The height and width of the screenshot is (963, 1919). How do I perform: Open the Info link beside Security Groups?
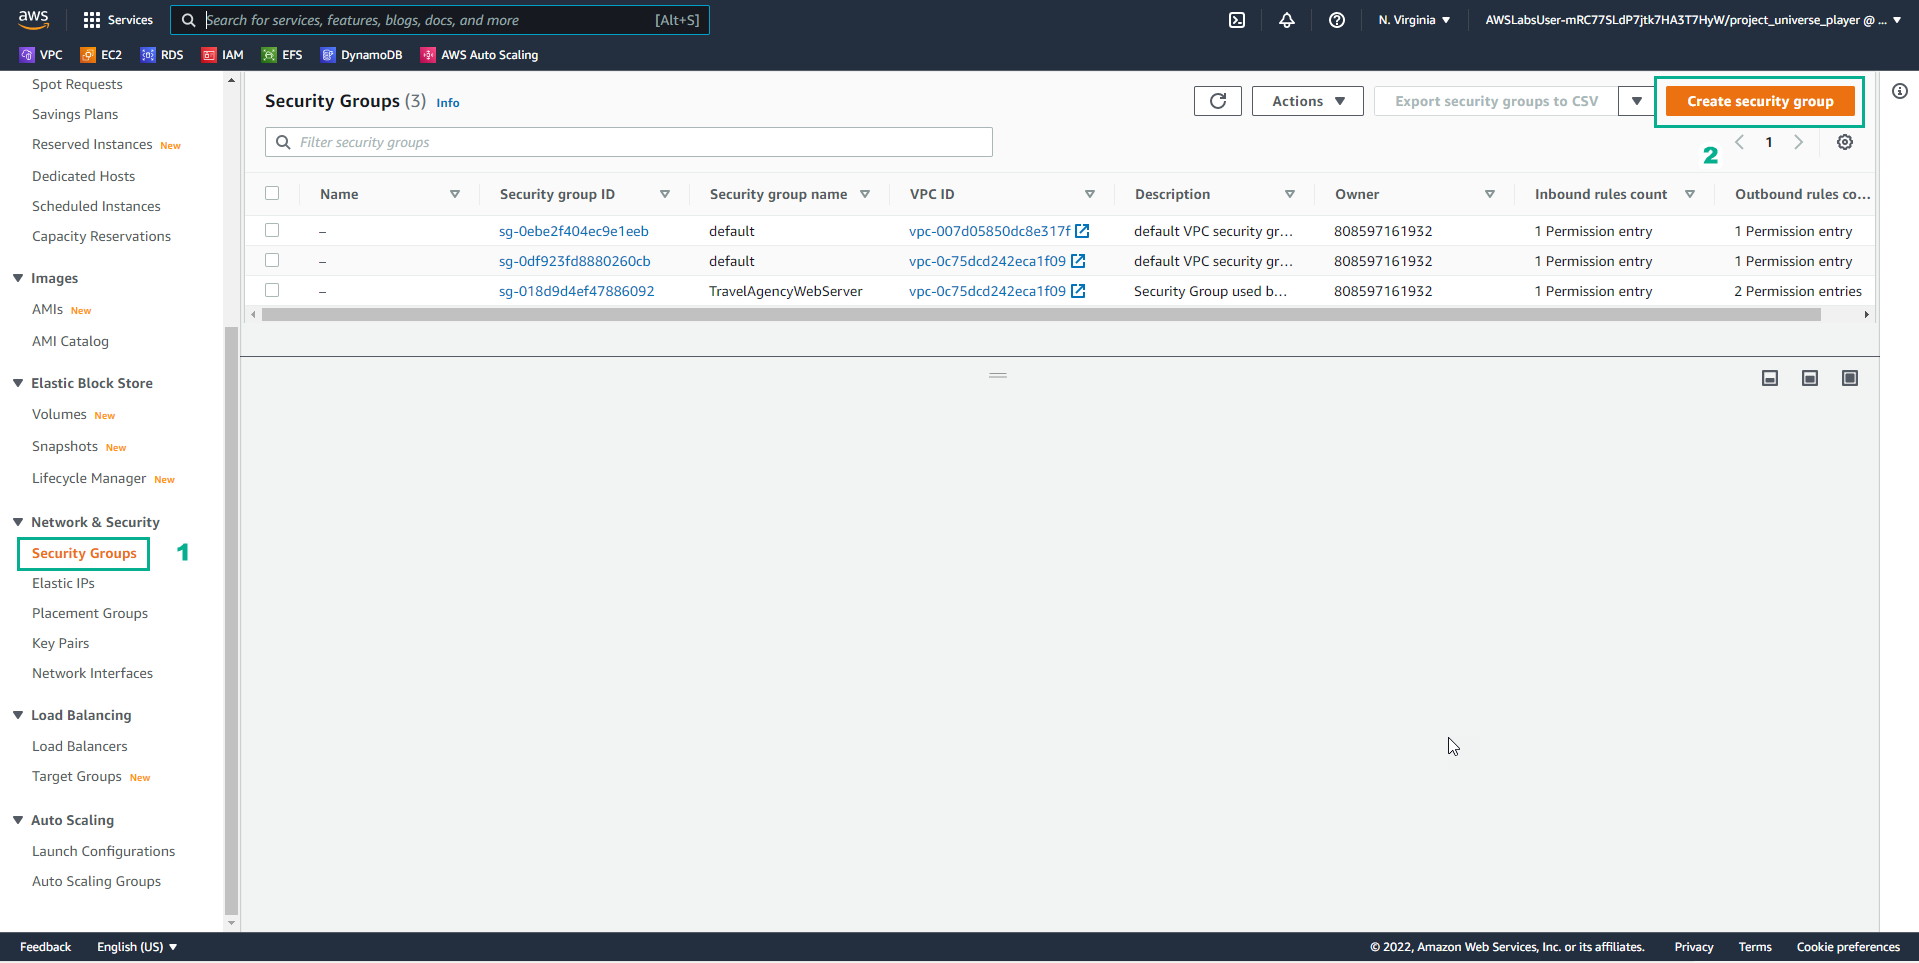point(448,103)
